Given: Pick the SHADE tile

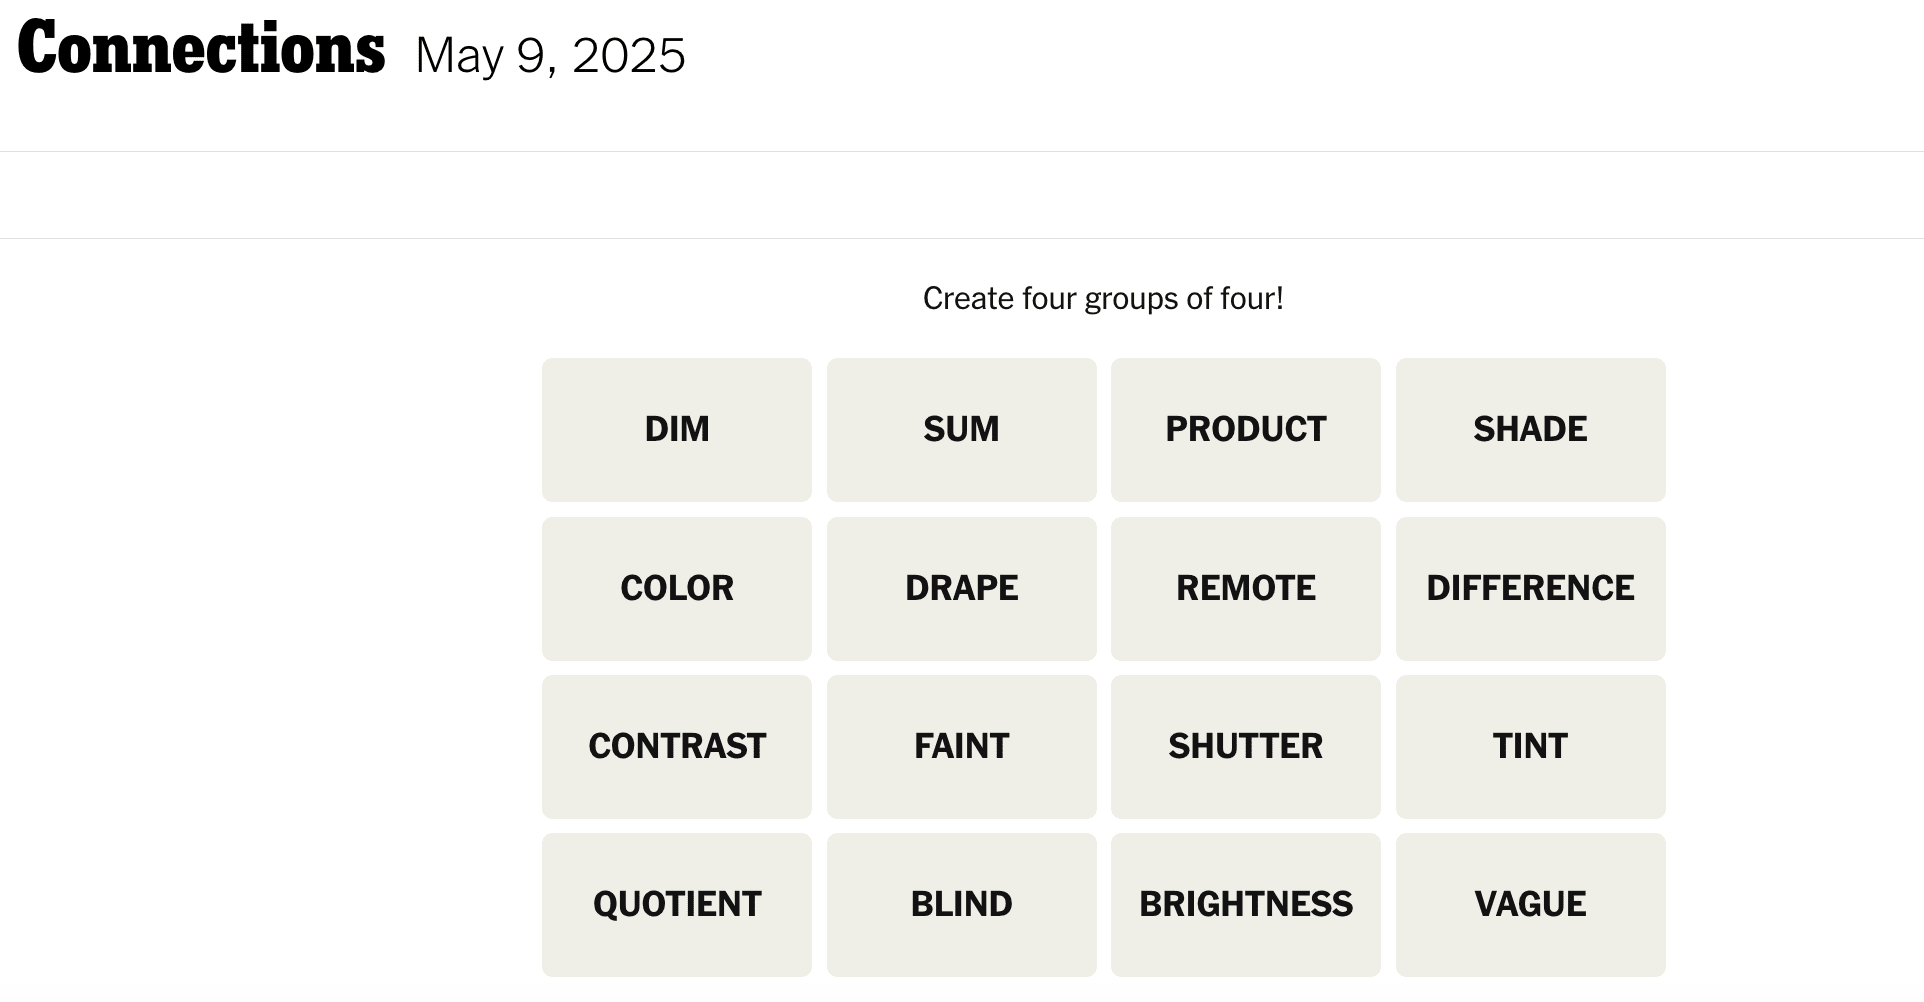Looking at the screenshot, I should coord(1530,430).
